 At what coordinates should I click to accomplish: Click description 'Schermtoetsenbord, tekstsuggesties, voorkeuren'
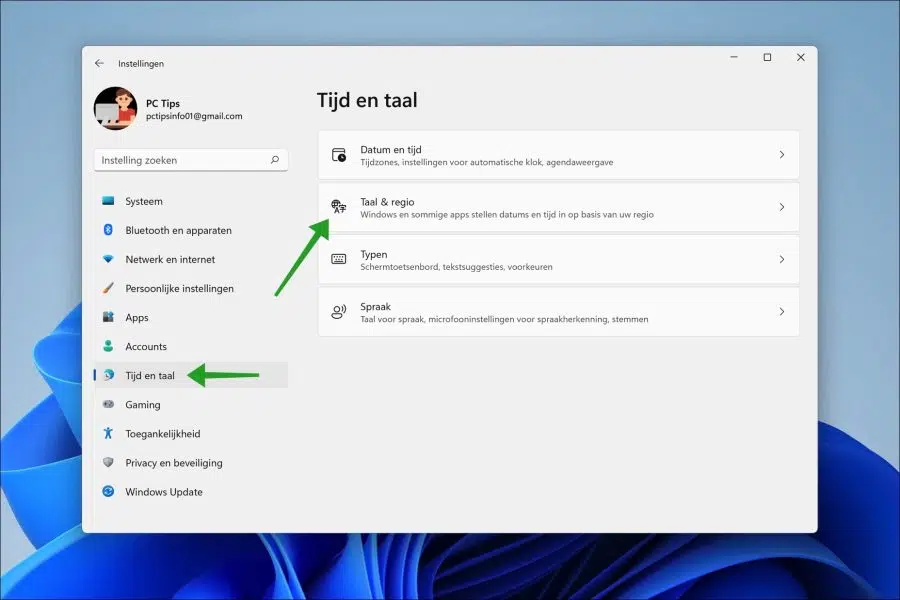(x=456, y=267)
